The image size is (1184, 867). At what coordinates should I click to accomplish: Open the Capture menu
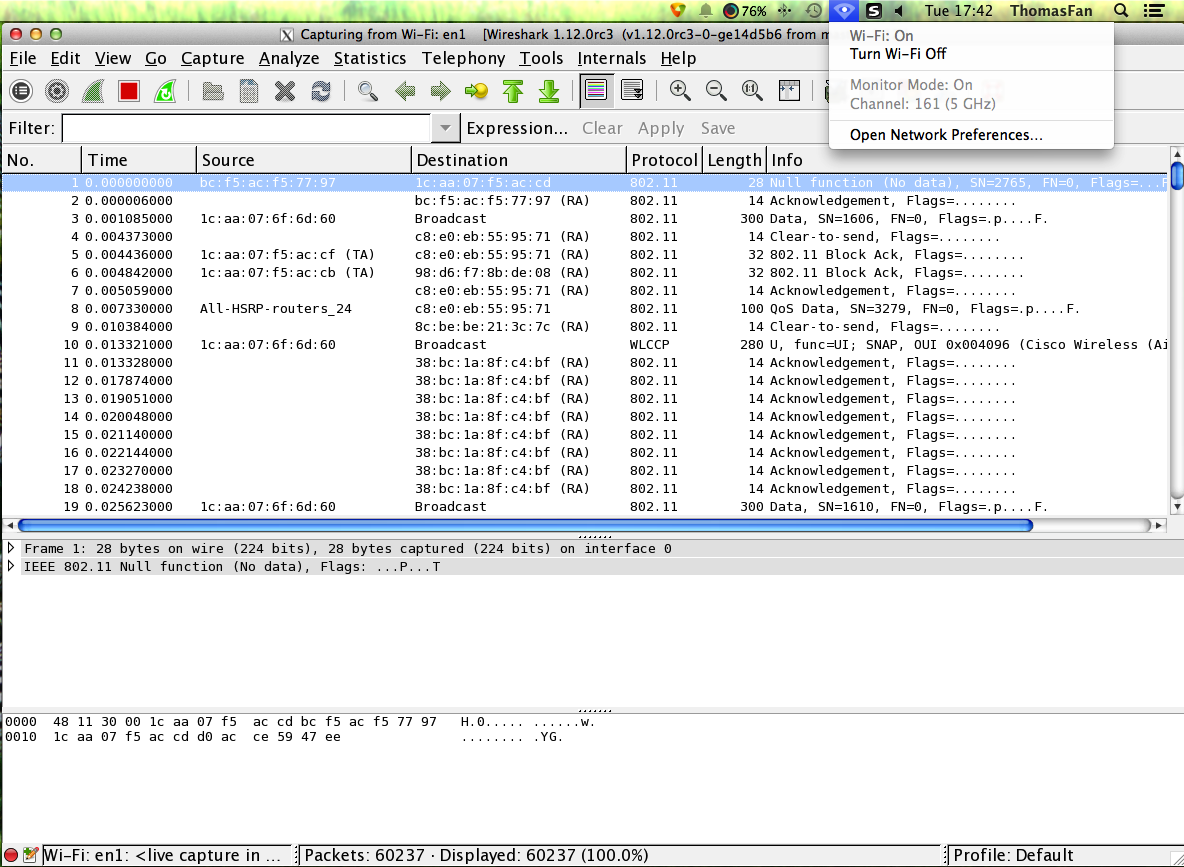click(x=212, y=58)
